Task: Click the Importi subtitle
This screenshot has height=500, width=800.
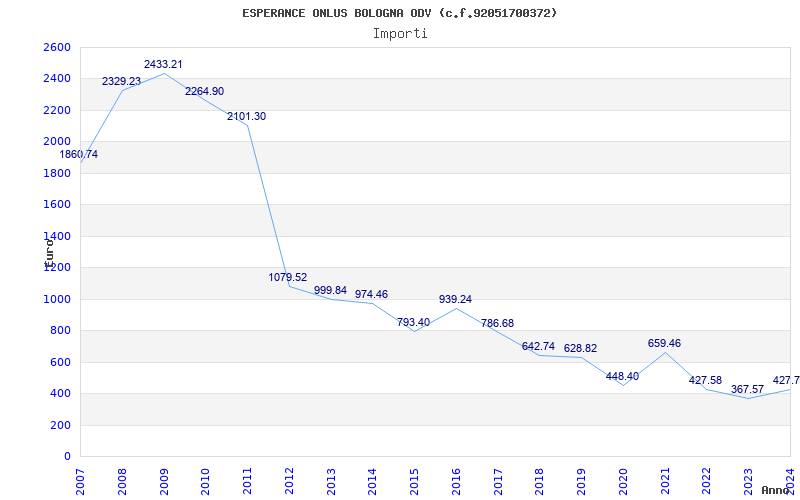Action: [x=400, y=34]
